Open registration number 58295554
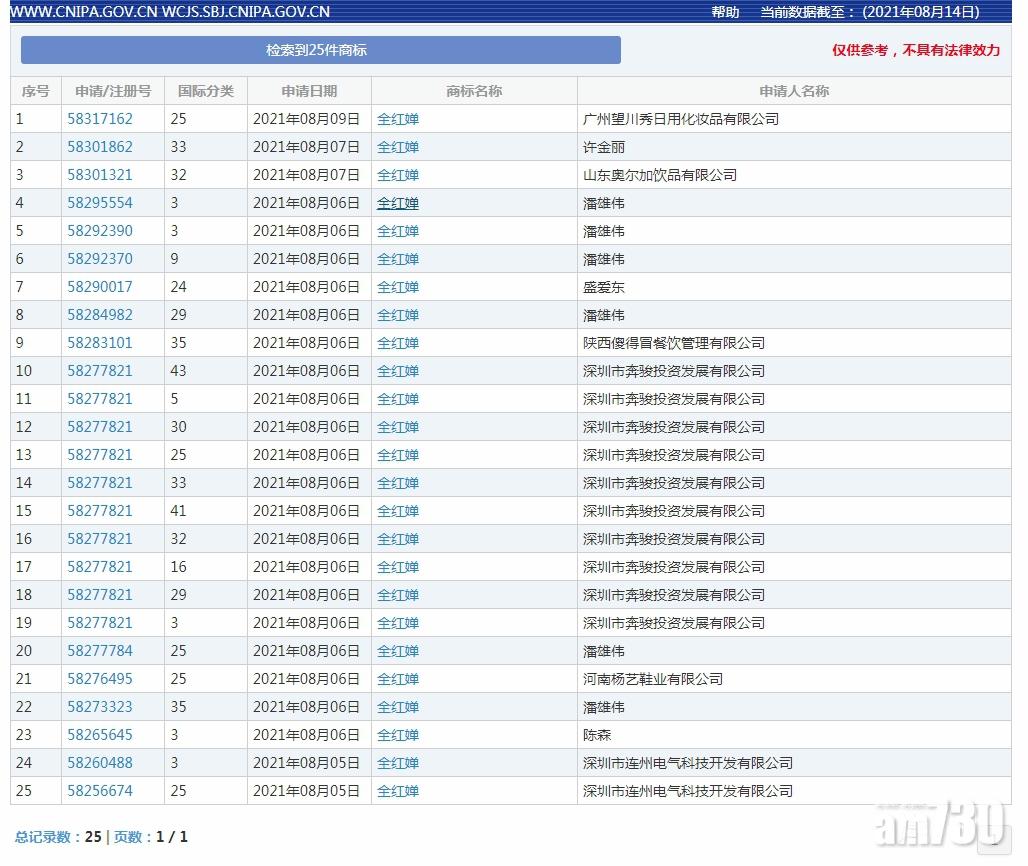Image resolution: width=1028 pixels, height=866 pixels. point(100,203)
